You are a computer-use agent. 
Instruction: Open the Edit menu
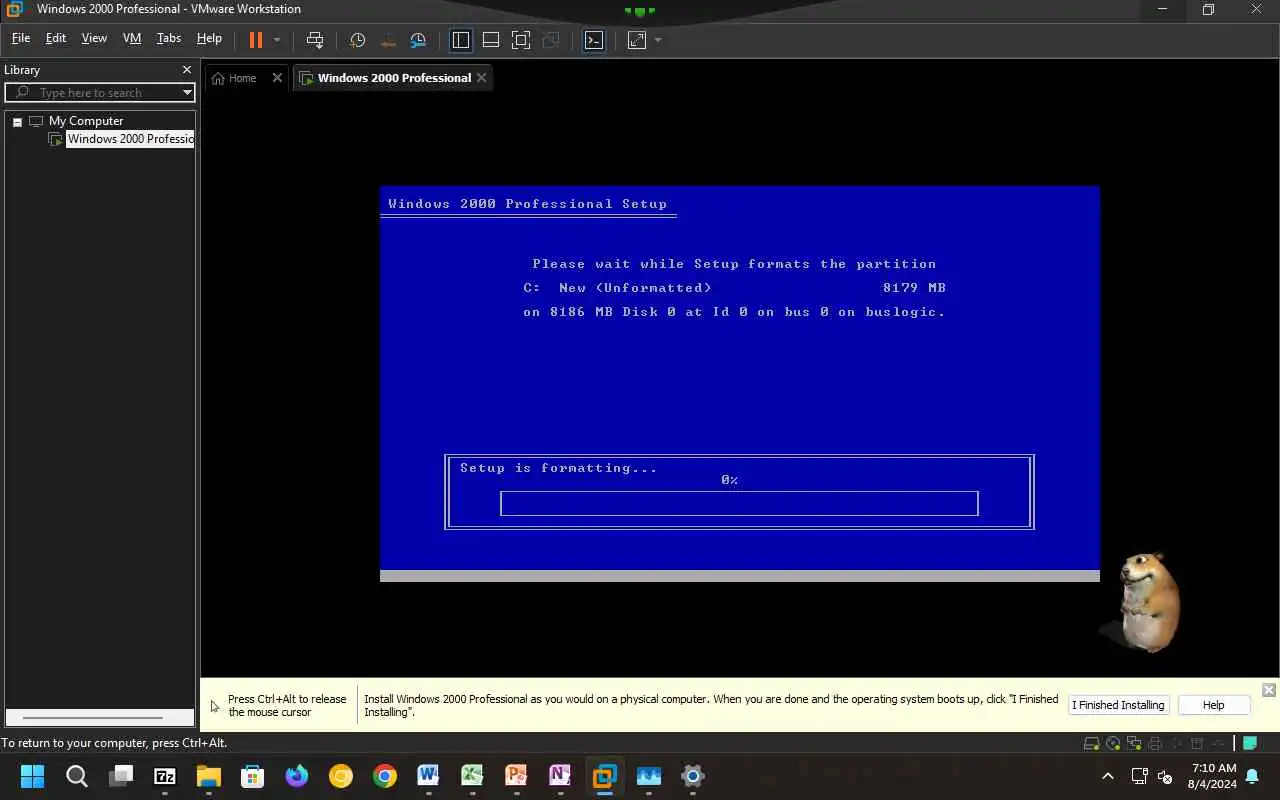[56, 38]
